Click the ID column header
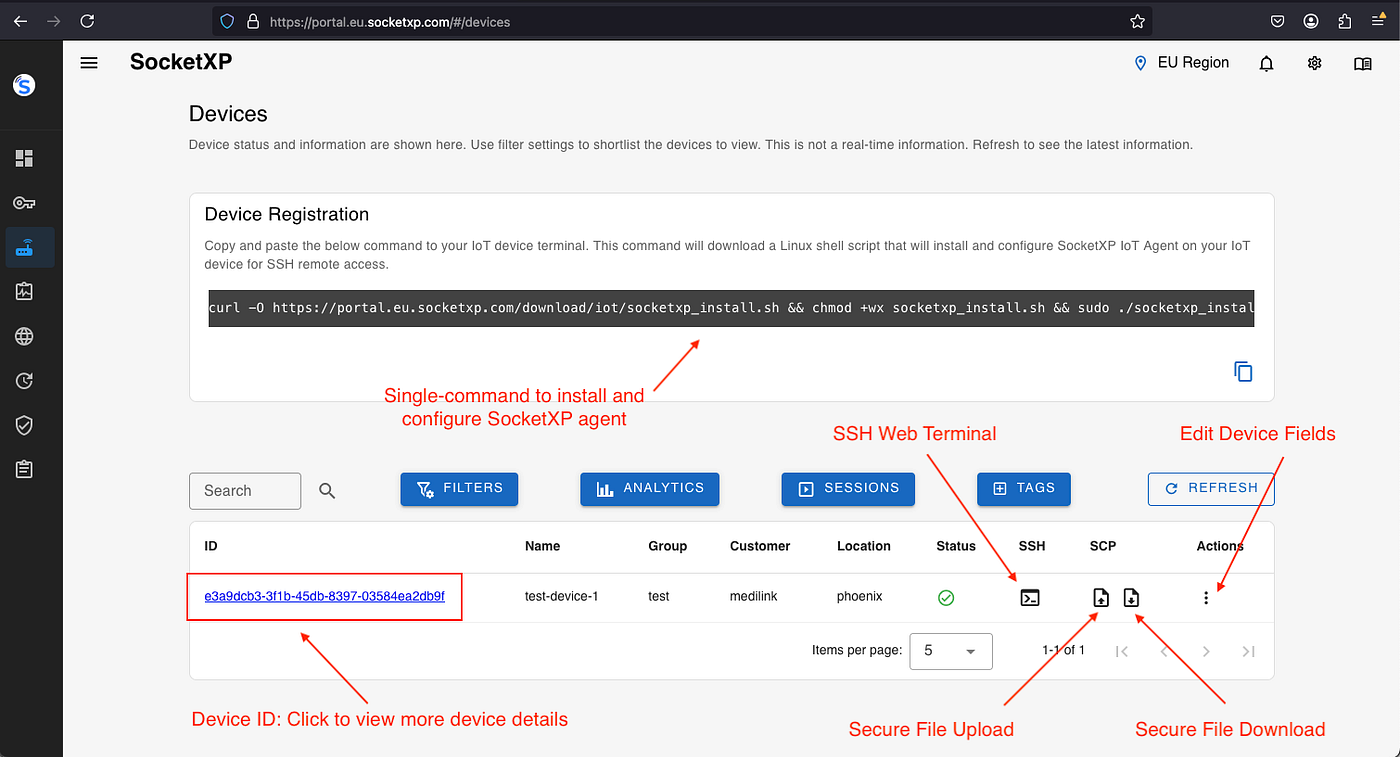 pyautogui.click(x=211, y=546)
